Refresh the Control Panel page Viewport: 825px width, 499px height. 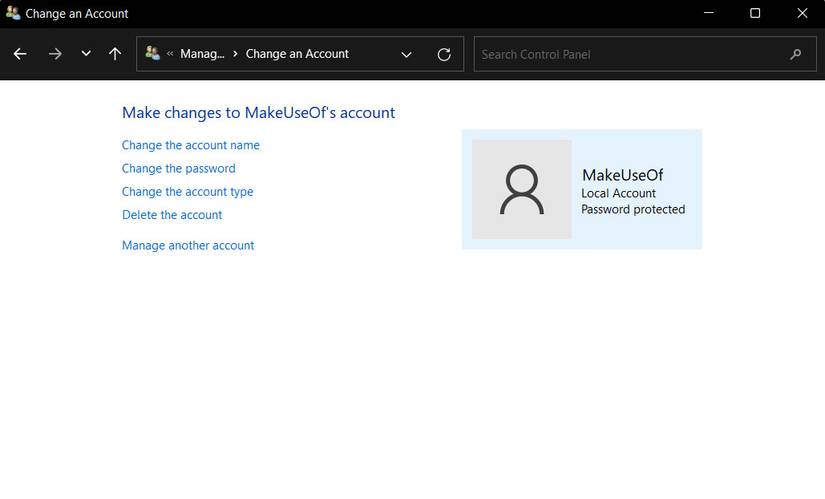444,54
